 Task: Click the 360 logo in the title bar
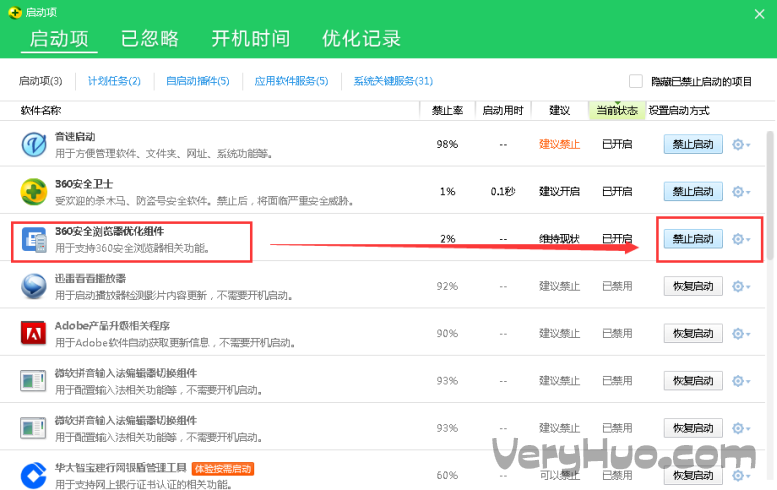[x=15, y=12]
